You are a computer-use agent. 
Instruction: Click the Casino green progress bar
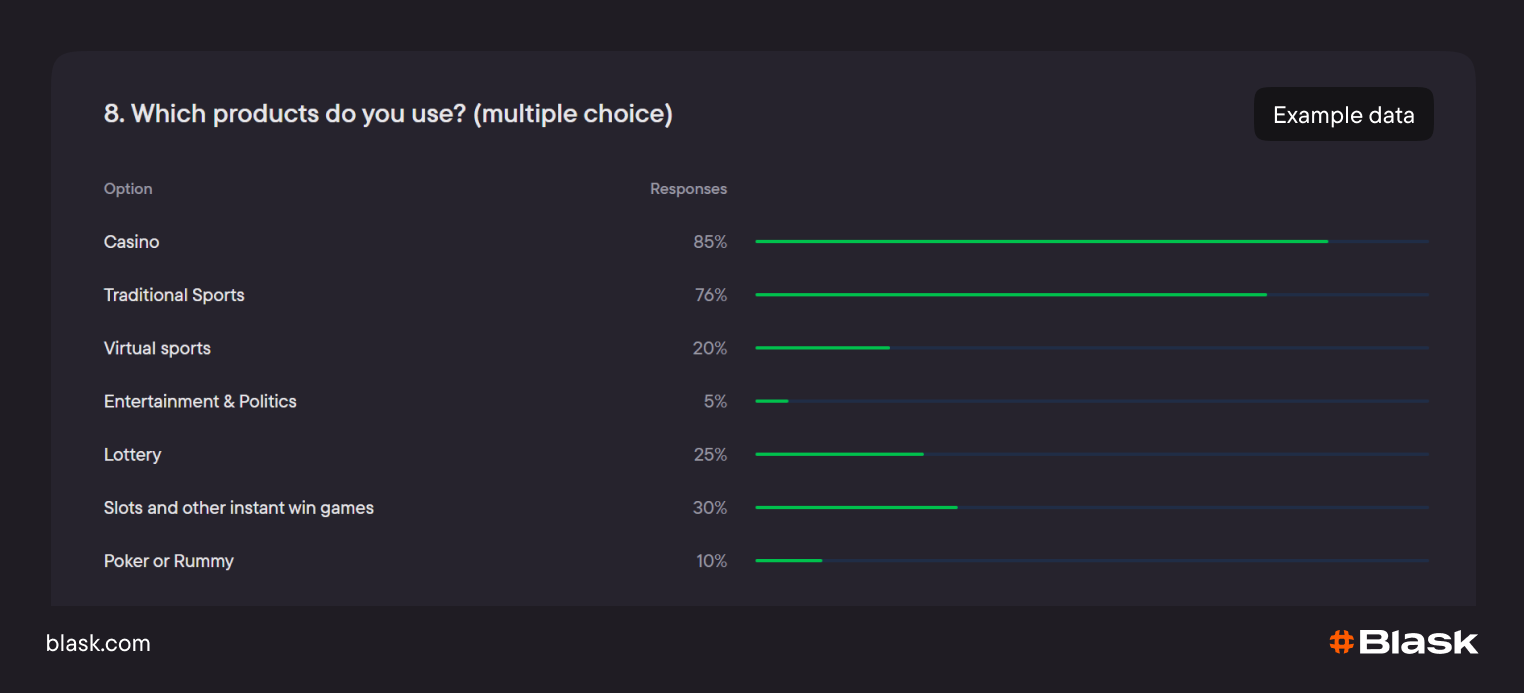pyautogui.click(x=1041, y=242)
